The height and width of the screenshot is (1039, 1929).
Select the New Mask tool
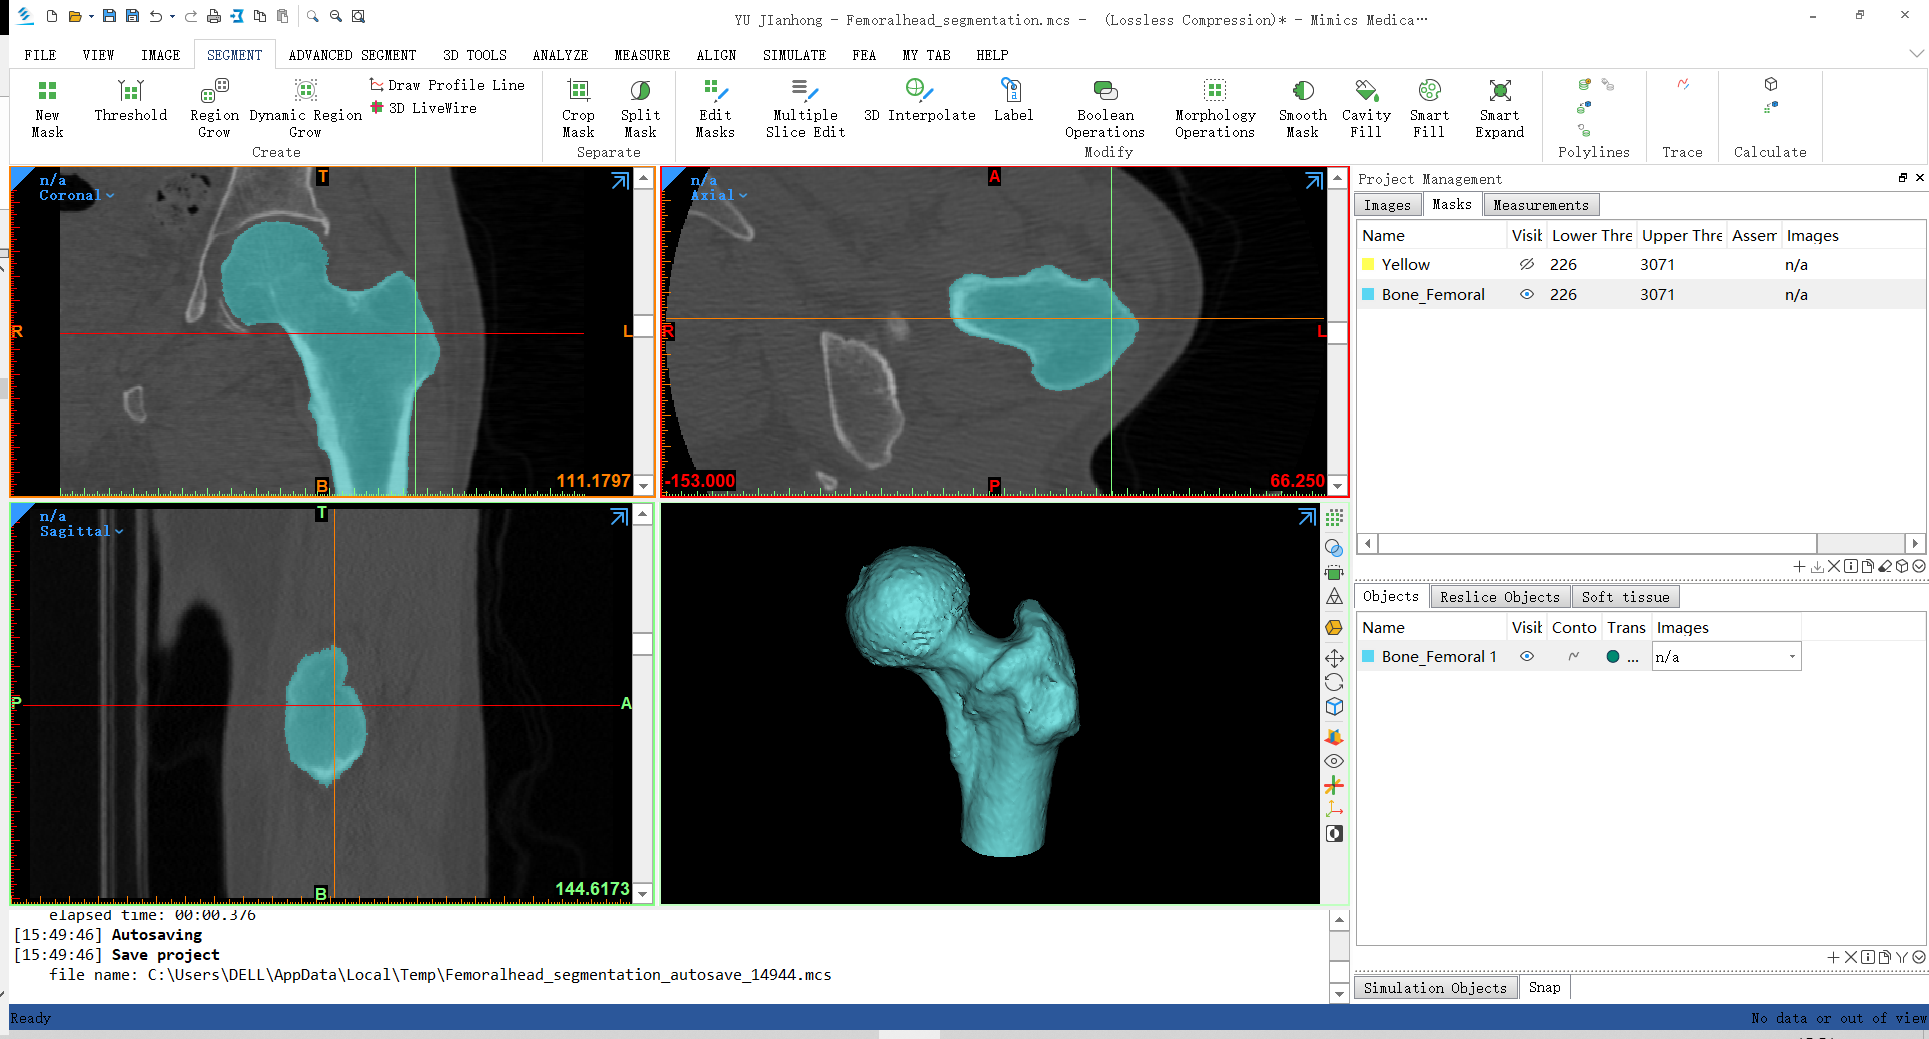pyautogui.click(x=47, y=108)
